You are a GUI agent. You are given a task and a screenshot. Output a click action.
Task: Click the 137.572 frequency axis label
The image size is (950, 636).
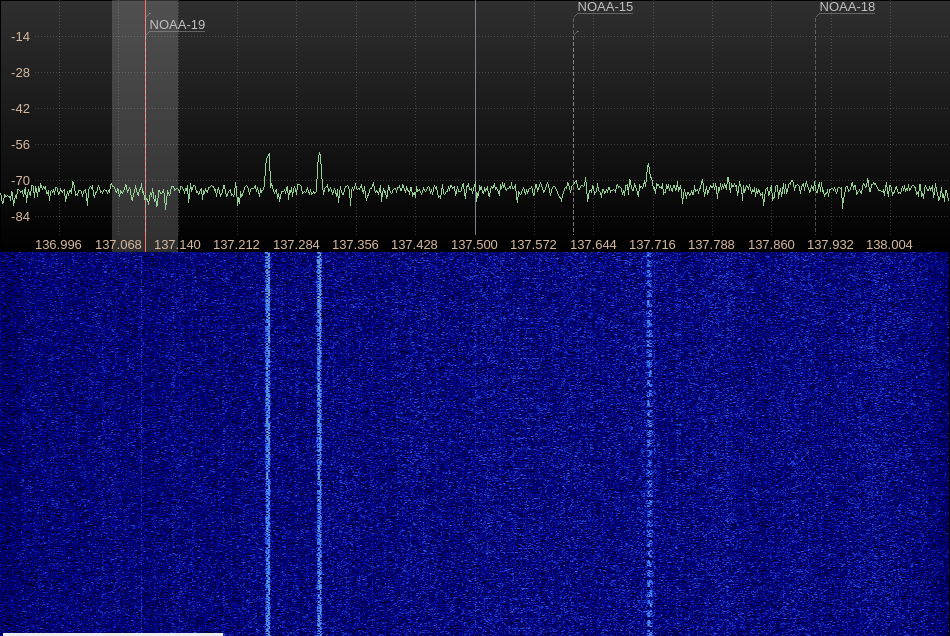coord(533,245)
